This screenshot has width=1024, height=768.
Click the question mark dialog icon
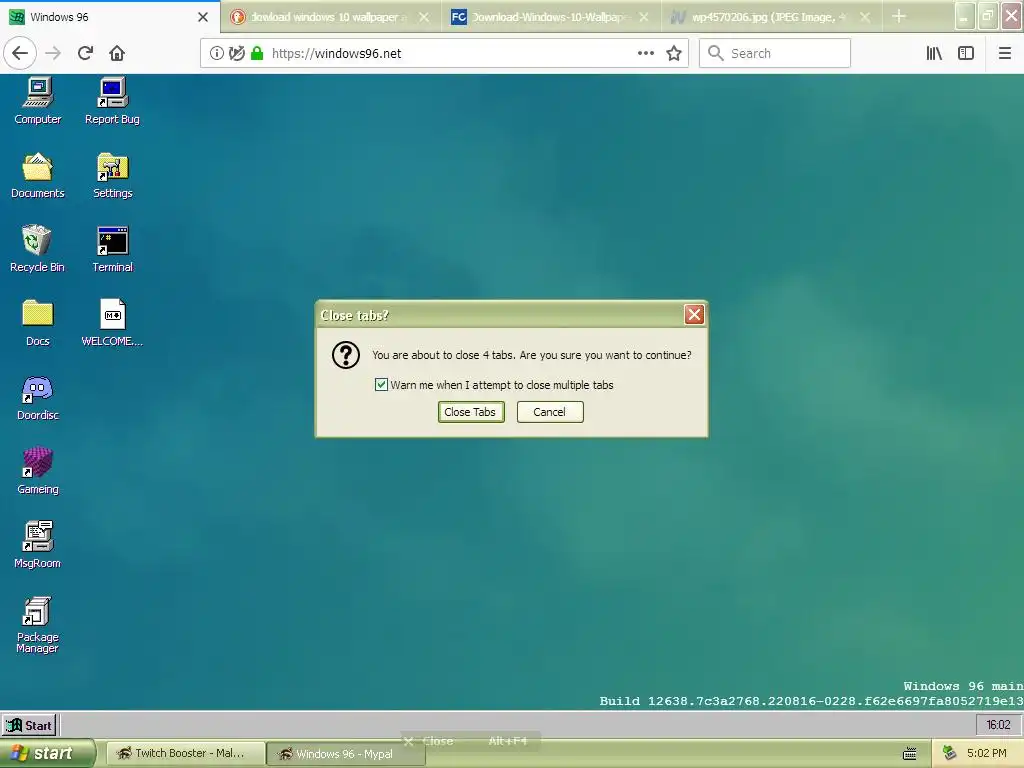(x=345, y=355)
